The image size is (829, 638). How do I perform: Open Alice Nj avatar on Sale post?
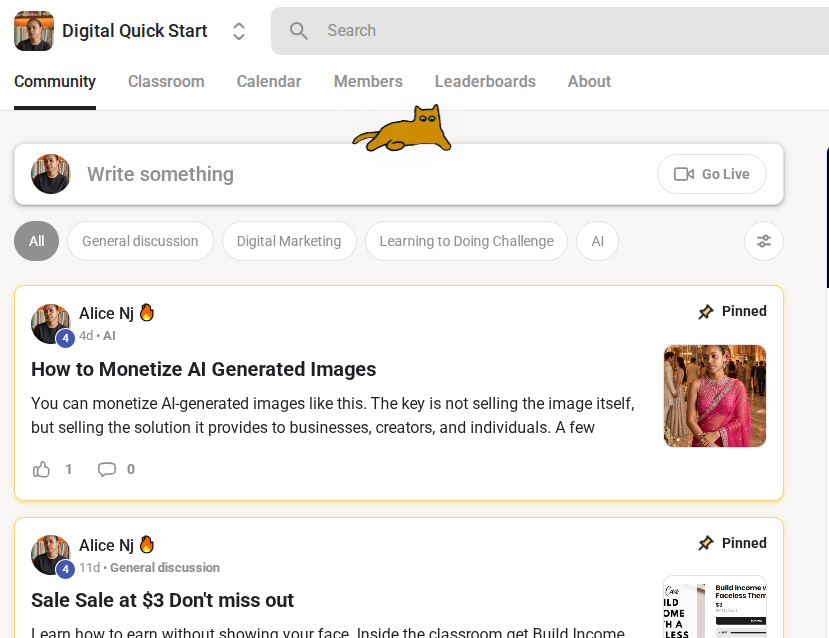pyautogui.click(x=51, y=555)
